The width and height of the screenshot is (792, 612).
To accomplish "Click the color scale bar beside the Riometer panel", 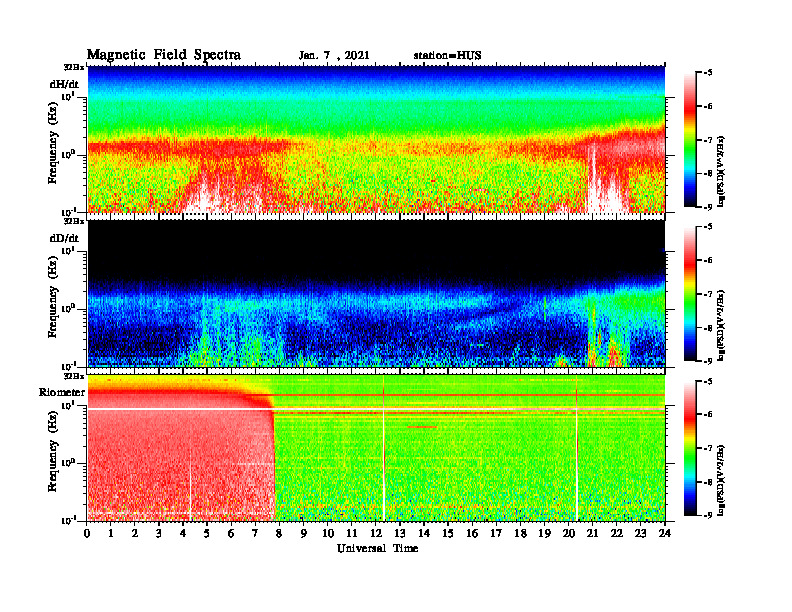I will [x=690, y=448].
